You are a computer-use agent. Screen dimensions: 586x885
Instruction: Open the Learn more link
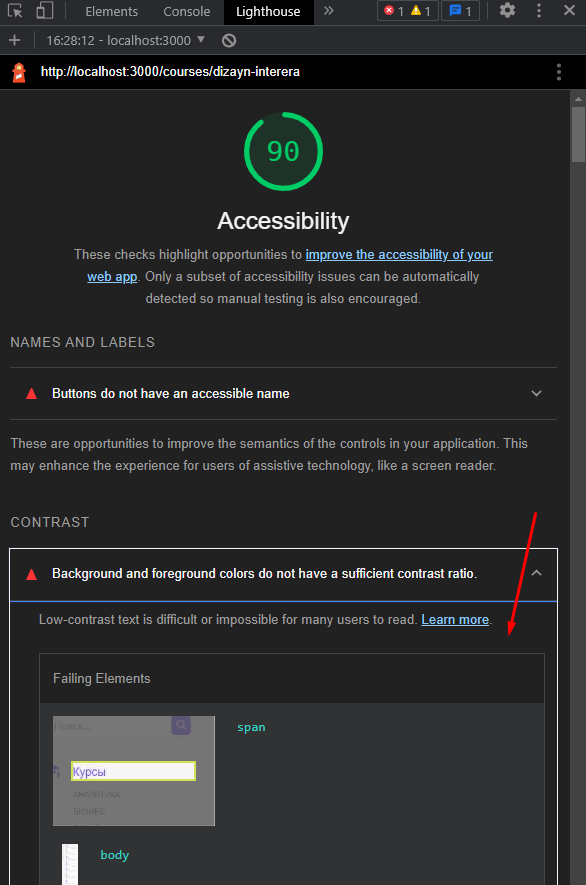coord(455,620)
